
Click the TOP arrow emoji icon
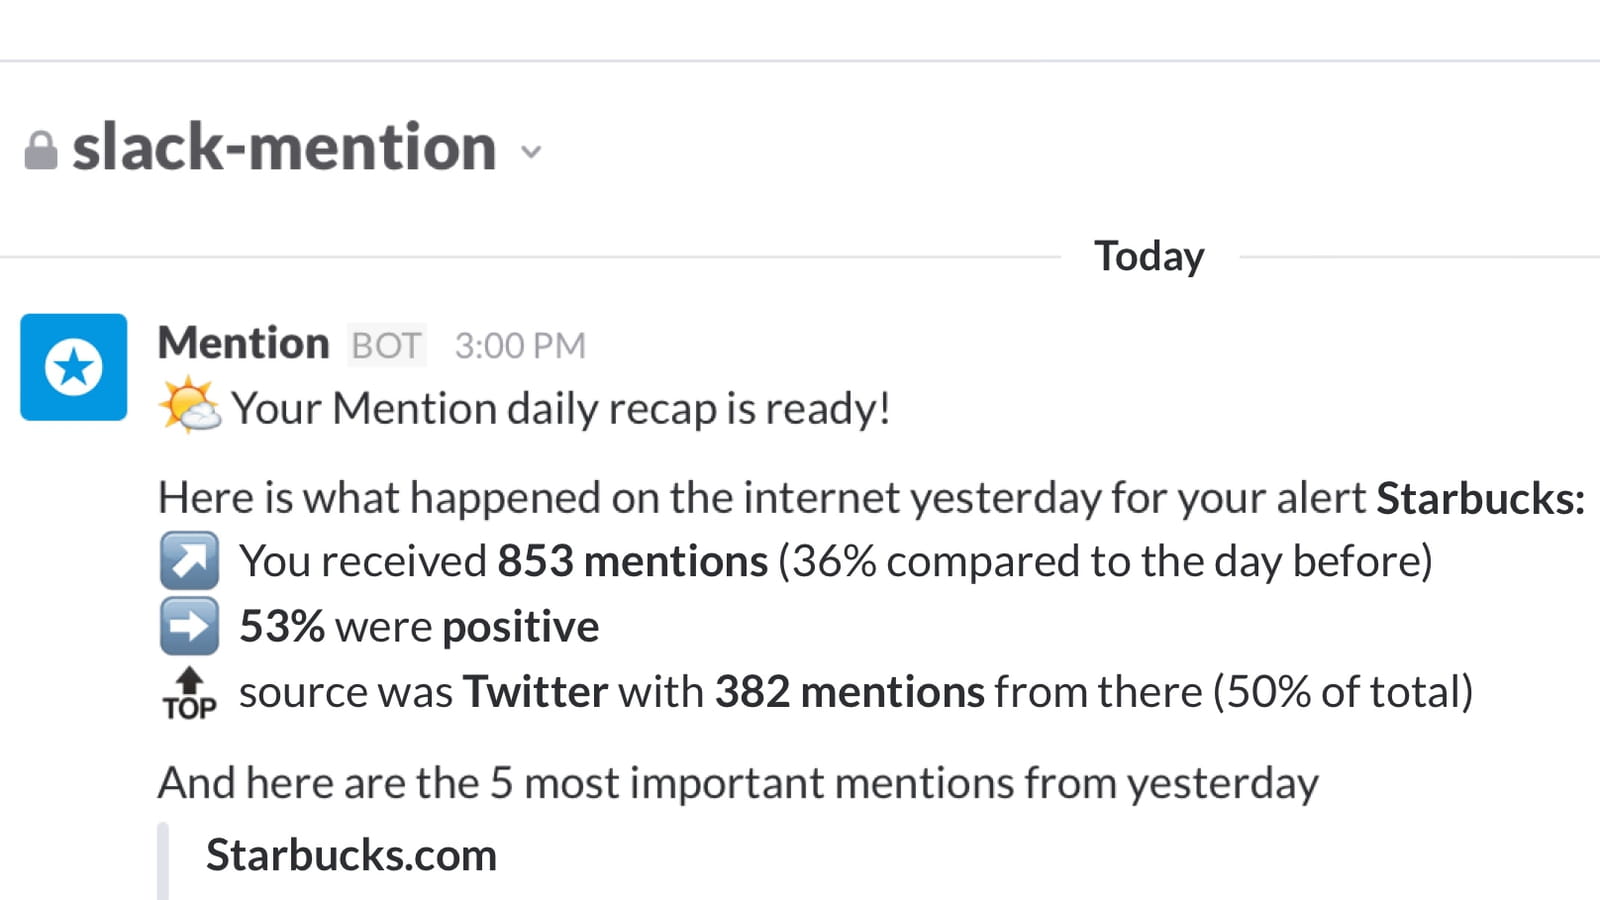189,693
